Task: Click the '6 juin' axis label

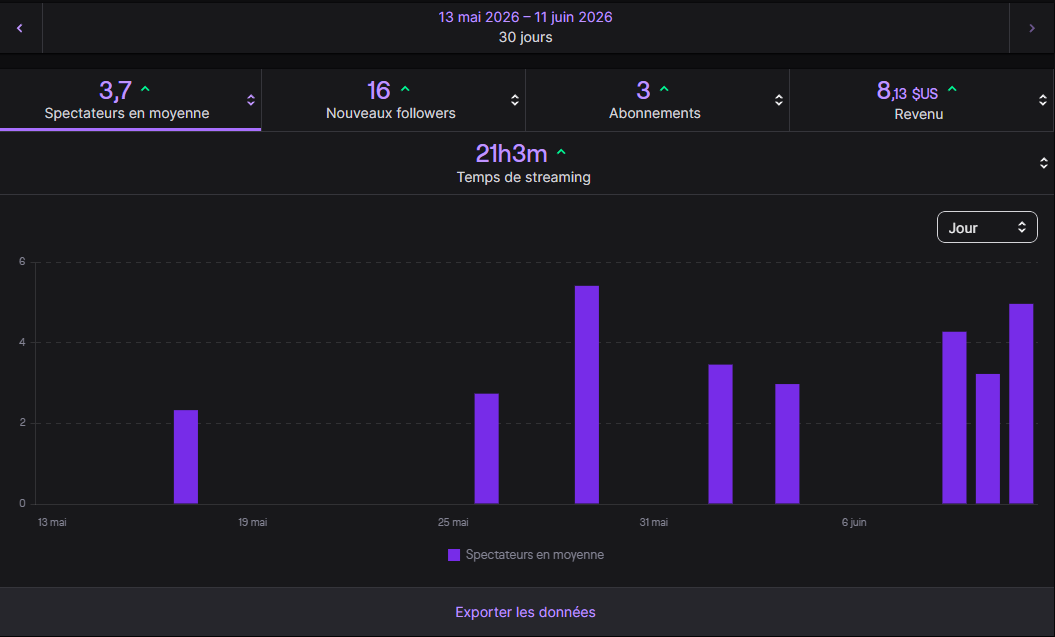Action: pyautogui.click(x=854, y=522)
